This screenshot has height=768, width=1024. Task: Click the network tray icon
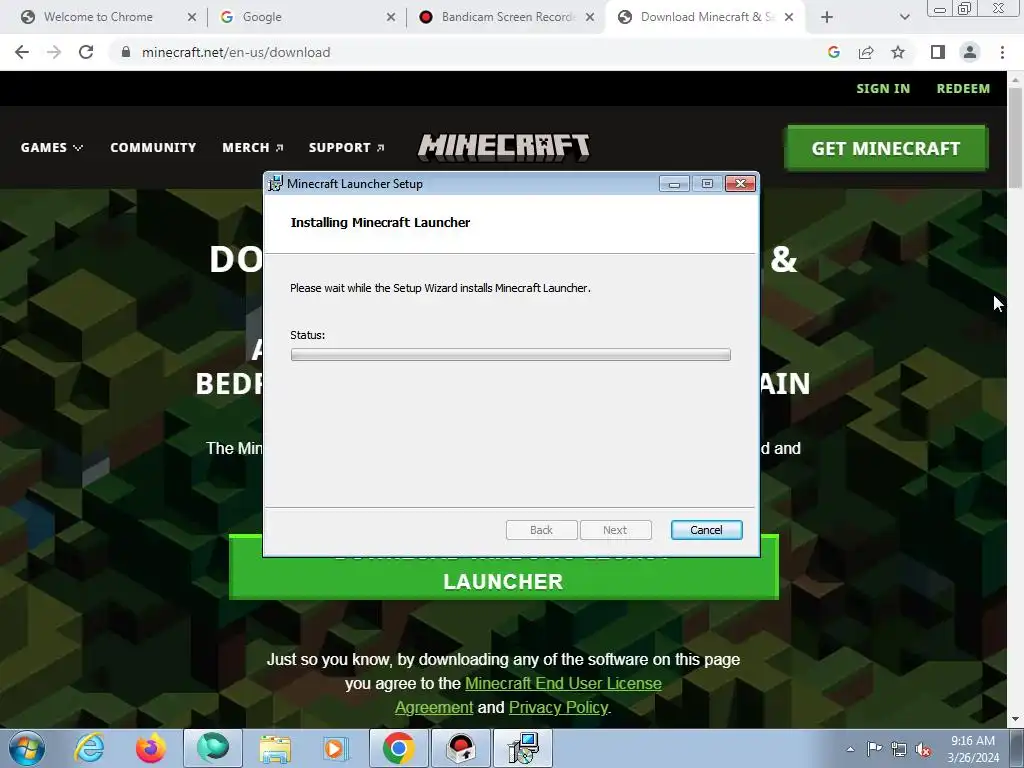pos(899,749)
